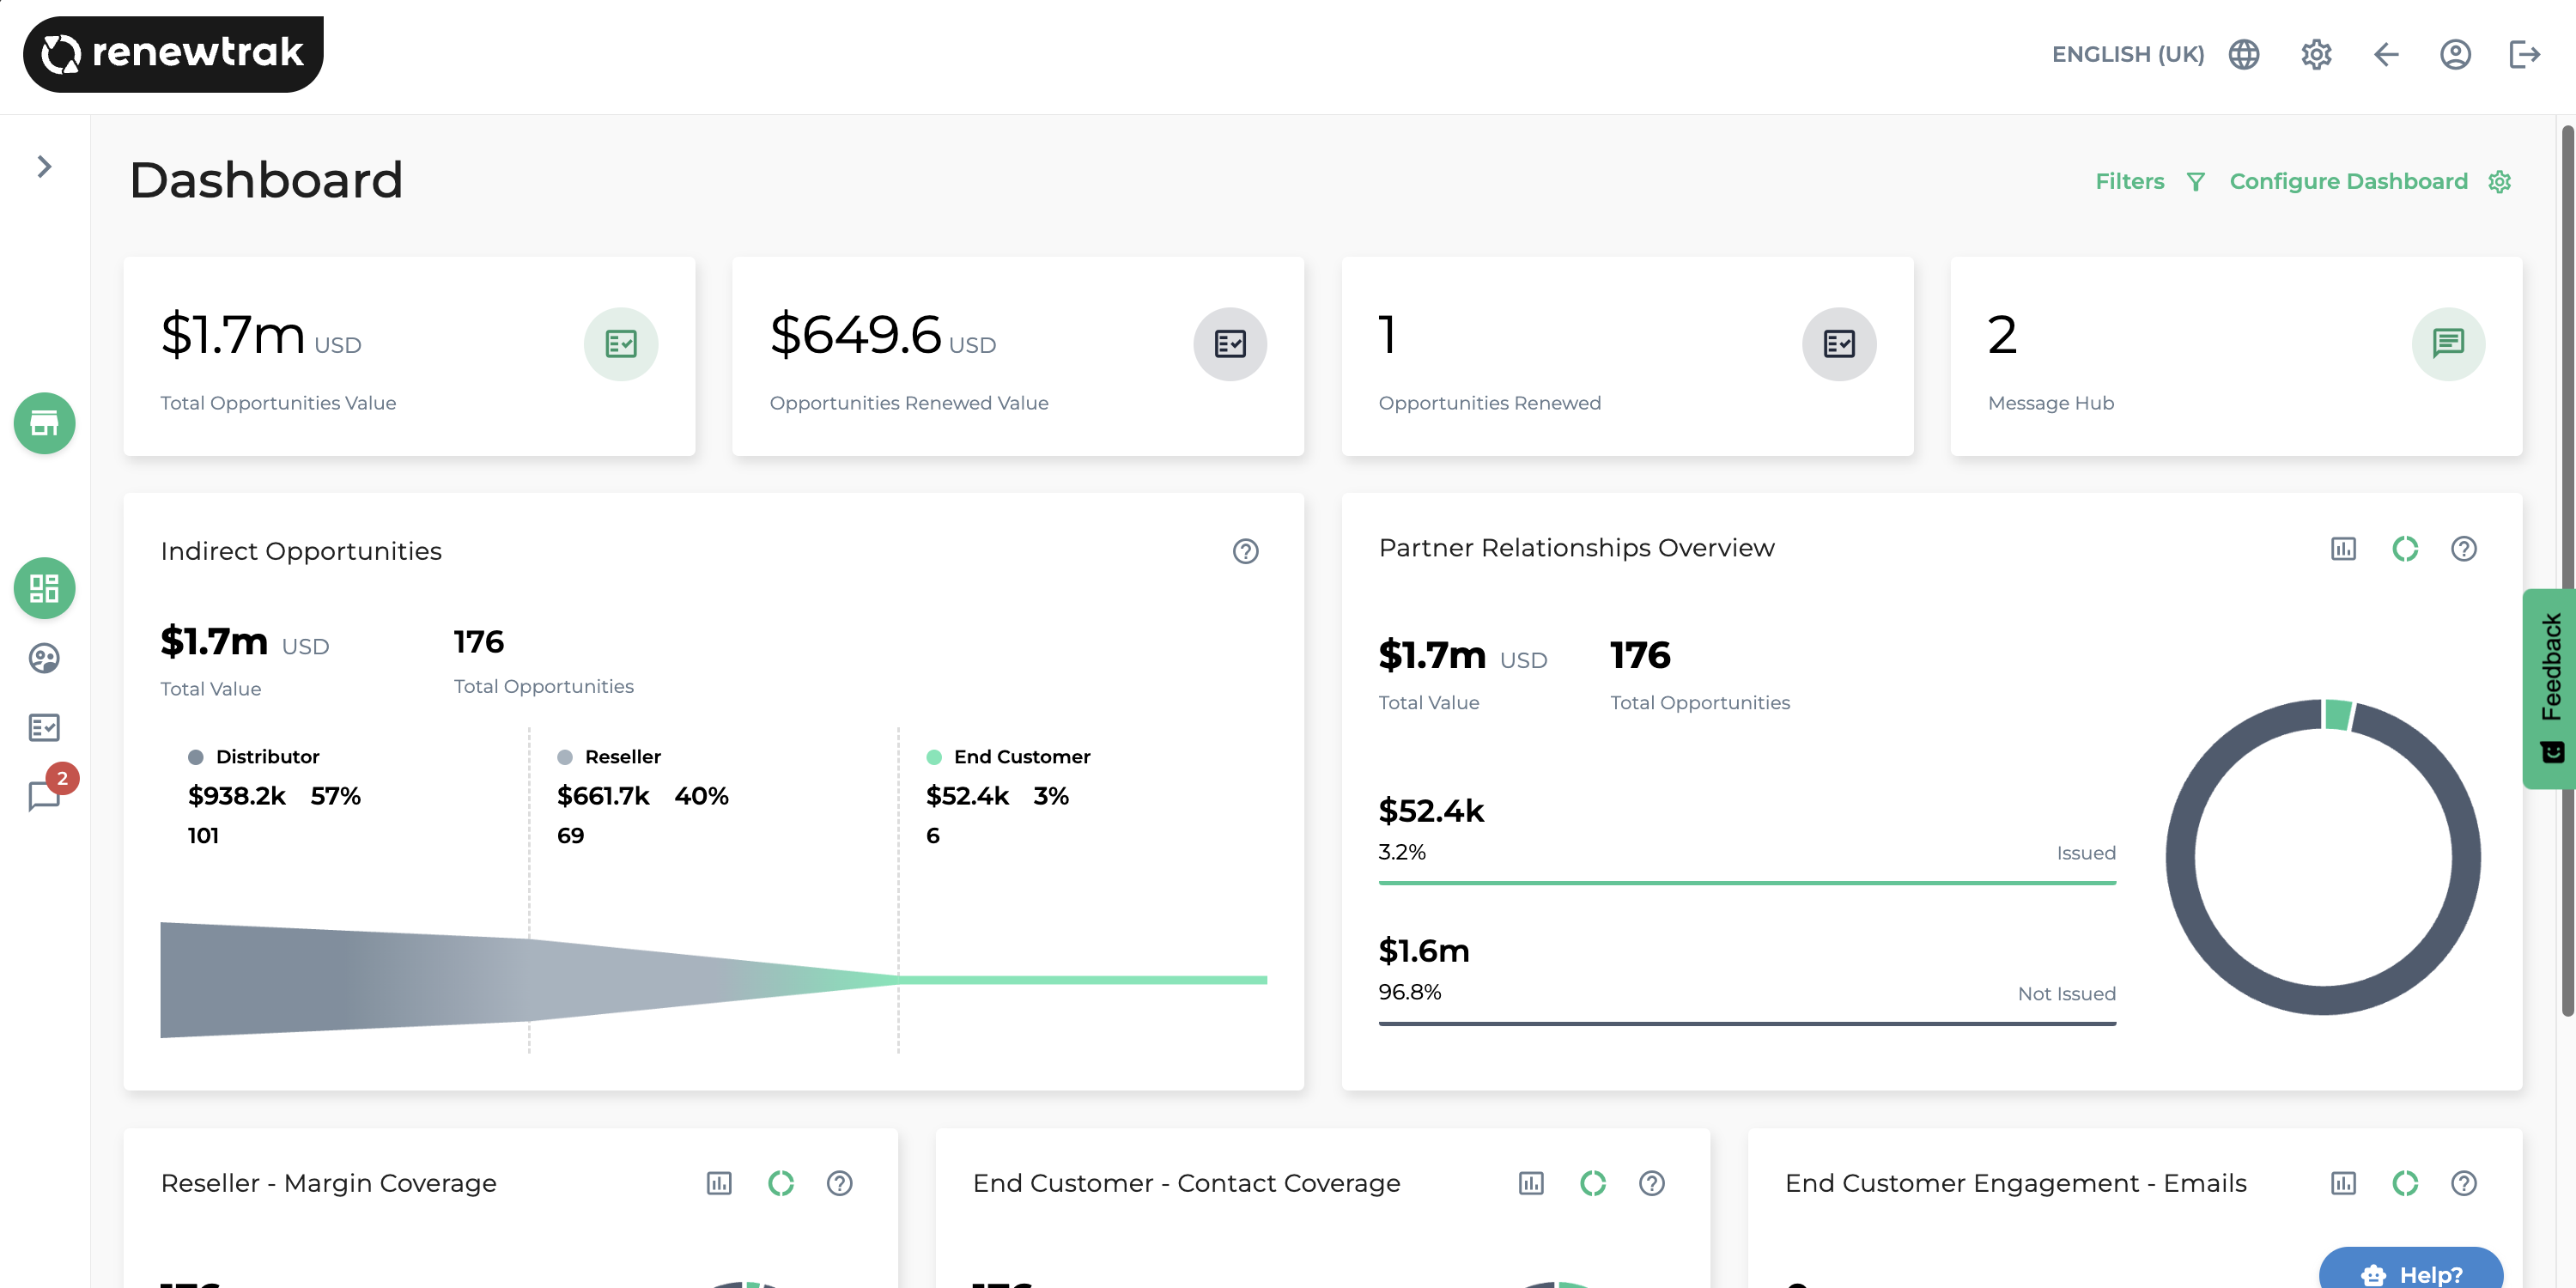Open help for Indirect Opportunities card
Viewport: 2576px width, 1288px height.
pyautogui.click(x=1245, y=551)
